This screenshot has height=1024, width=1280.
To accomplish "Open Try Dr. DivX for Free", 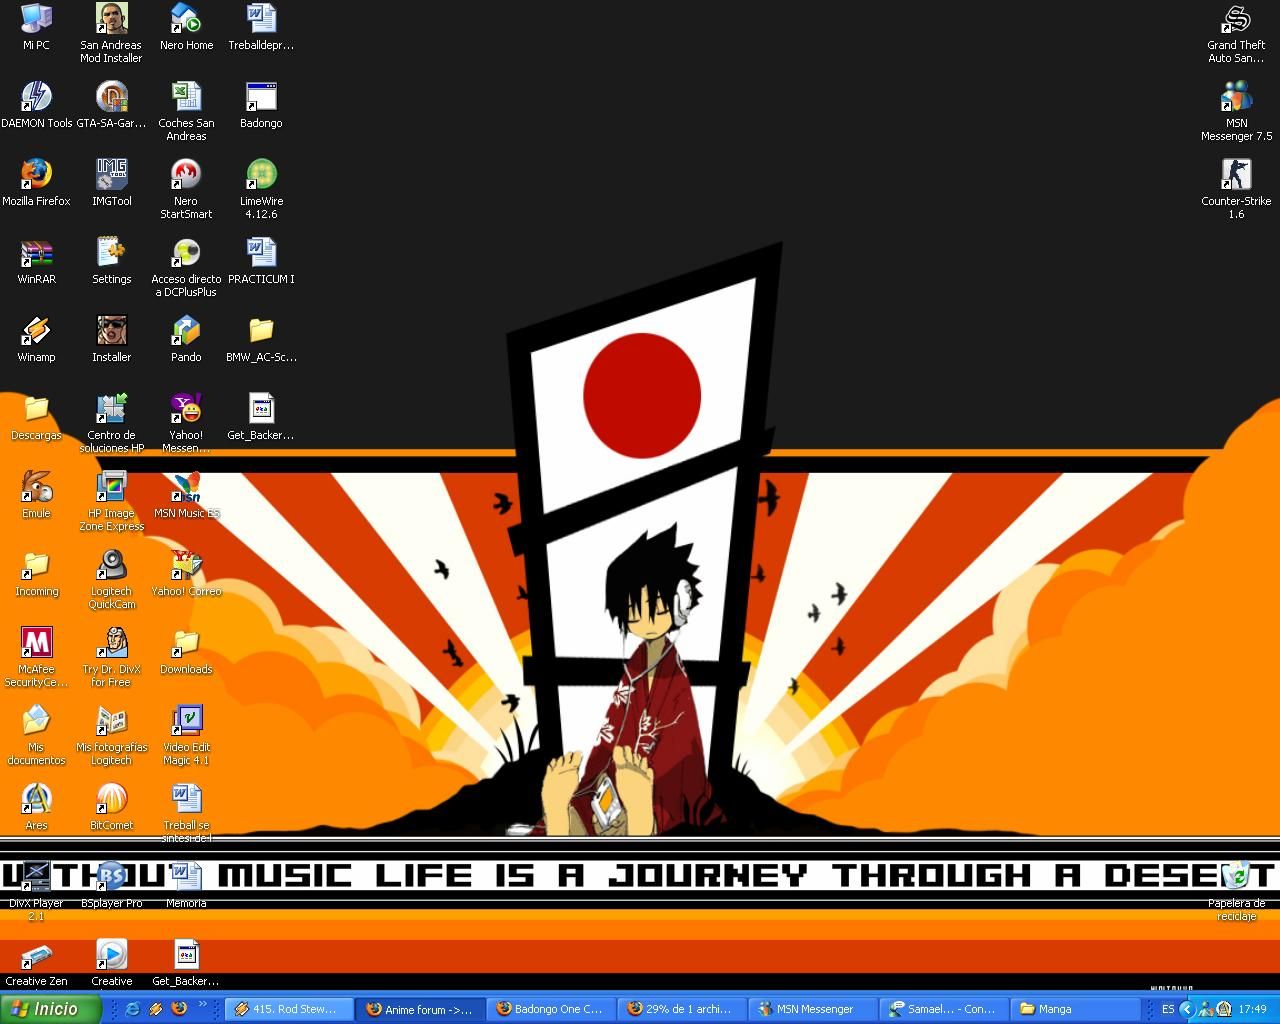I will (x=111, y=657).
